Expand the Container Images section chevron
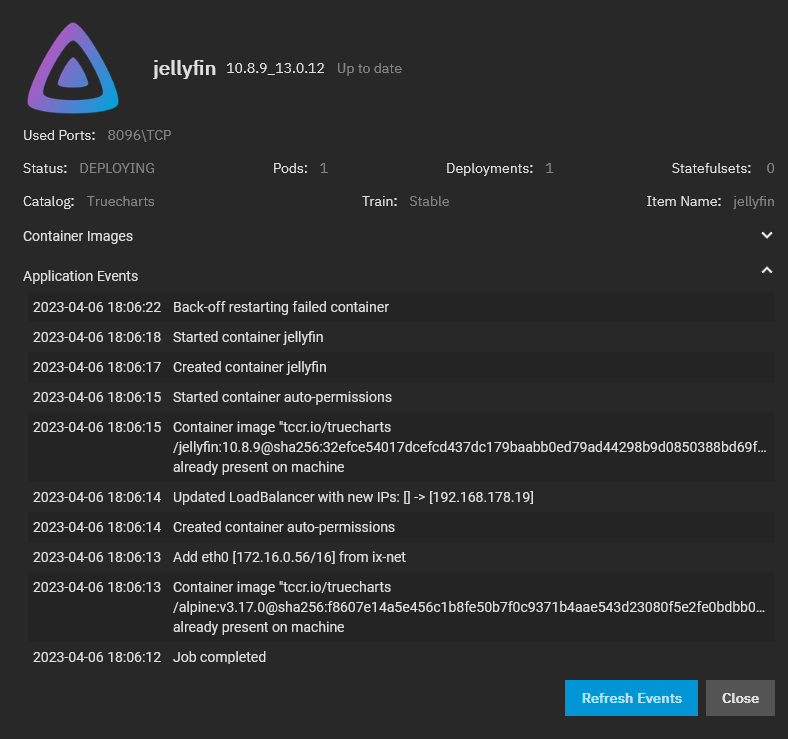Screen dimensions: 788x739 (x=766, y=235)
